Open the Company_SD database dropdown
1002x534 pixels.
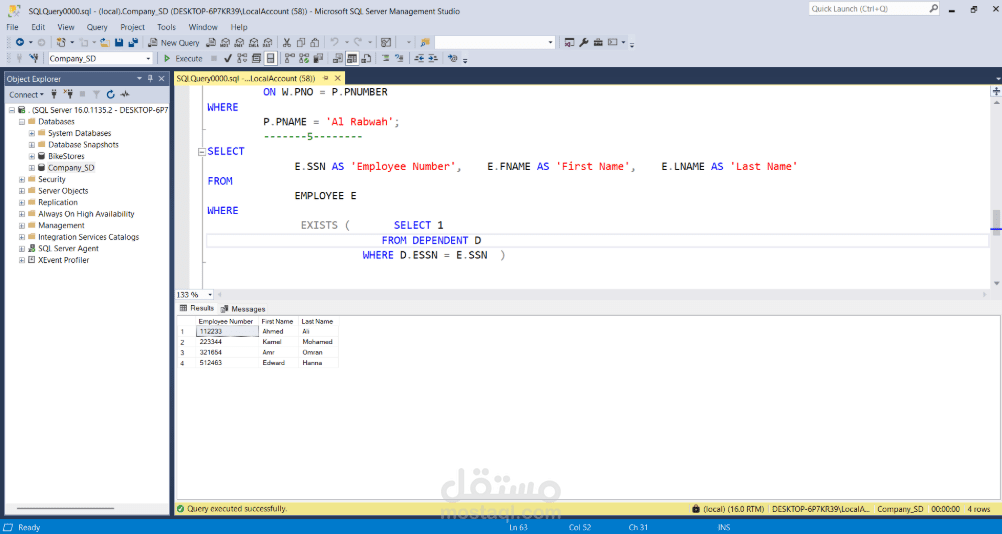pos(148,58)
